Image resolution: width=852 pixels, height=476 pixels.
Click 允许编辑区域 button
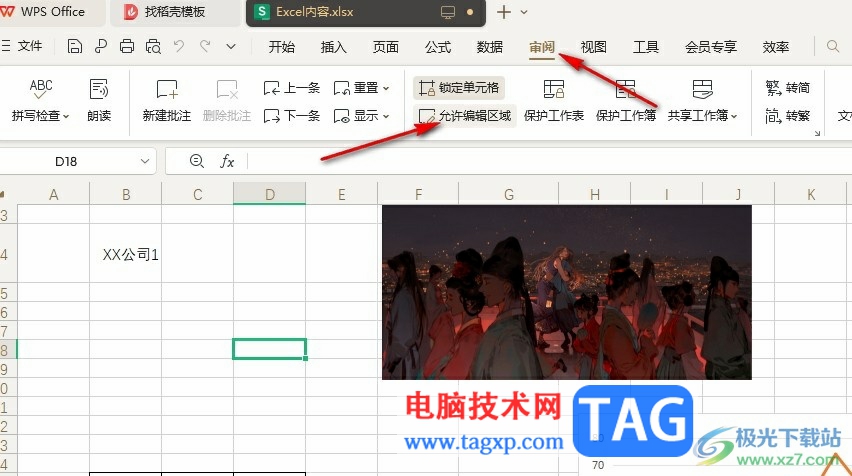(465, 116)
